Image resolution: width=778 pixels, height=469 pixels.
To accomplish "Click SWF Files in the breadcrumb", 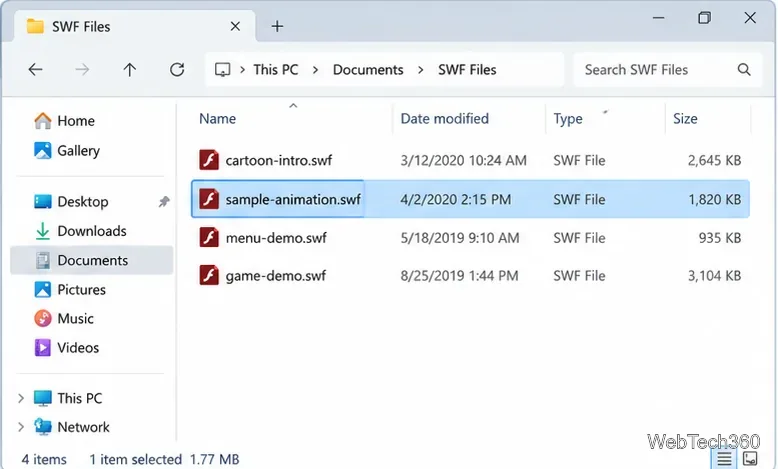I will click(x=467, y=69).
